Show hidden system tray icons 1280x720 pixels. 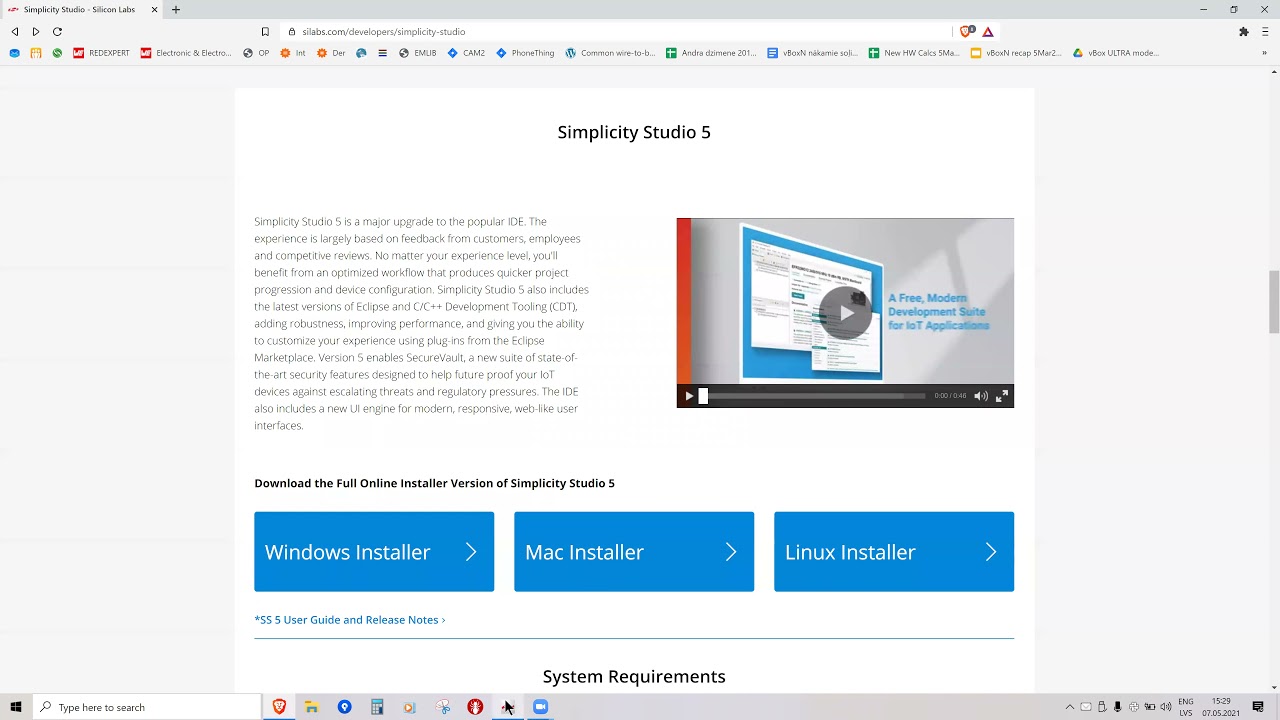[1069, 707]
